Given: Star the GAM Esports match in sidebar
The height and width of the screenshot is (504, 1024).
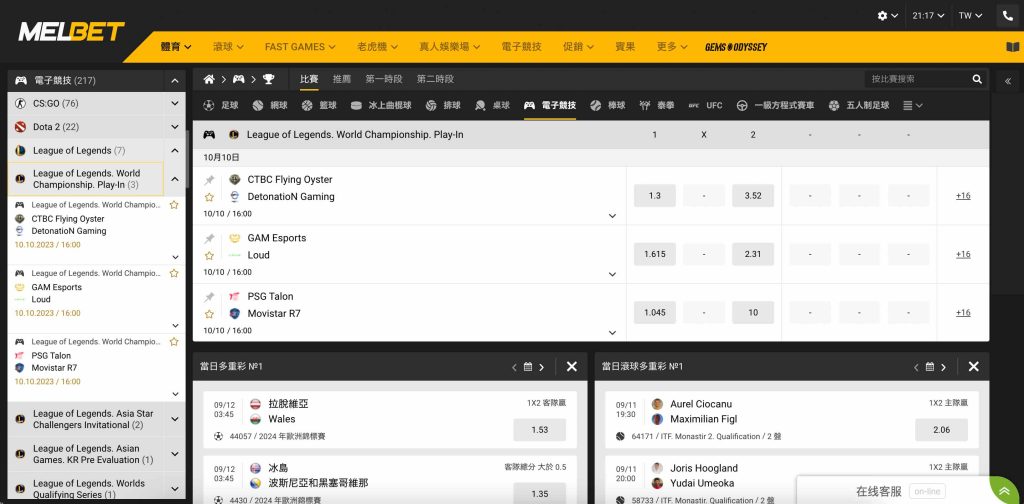Looking at the screenshot, I should [174, 273].
